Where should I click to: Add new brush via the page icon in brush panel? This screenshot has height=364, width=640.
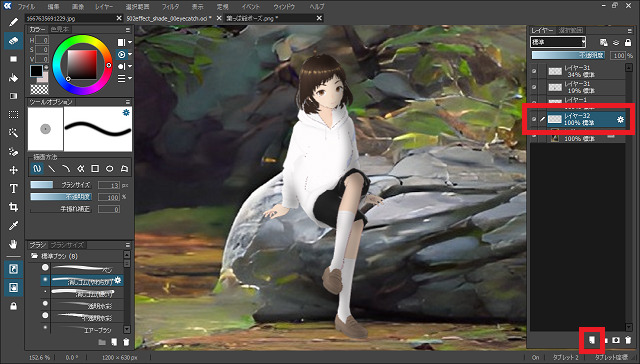point(114,342)
